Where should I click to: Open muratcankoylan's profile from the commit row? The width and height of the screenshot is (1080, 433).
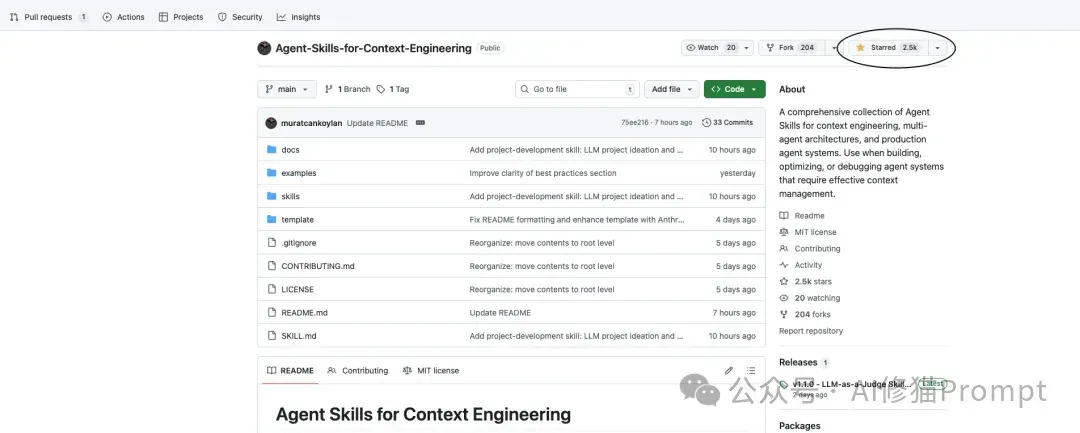[x=311, y=123]
